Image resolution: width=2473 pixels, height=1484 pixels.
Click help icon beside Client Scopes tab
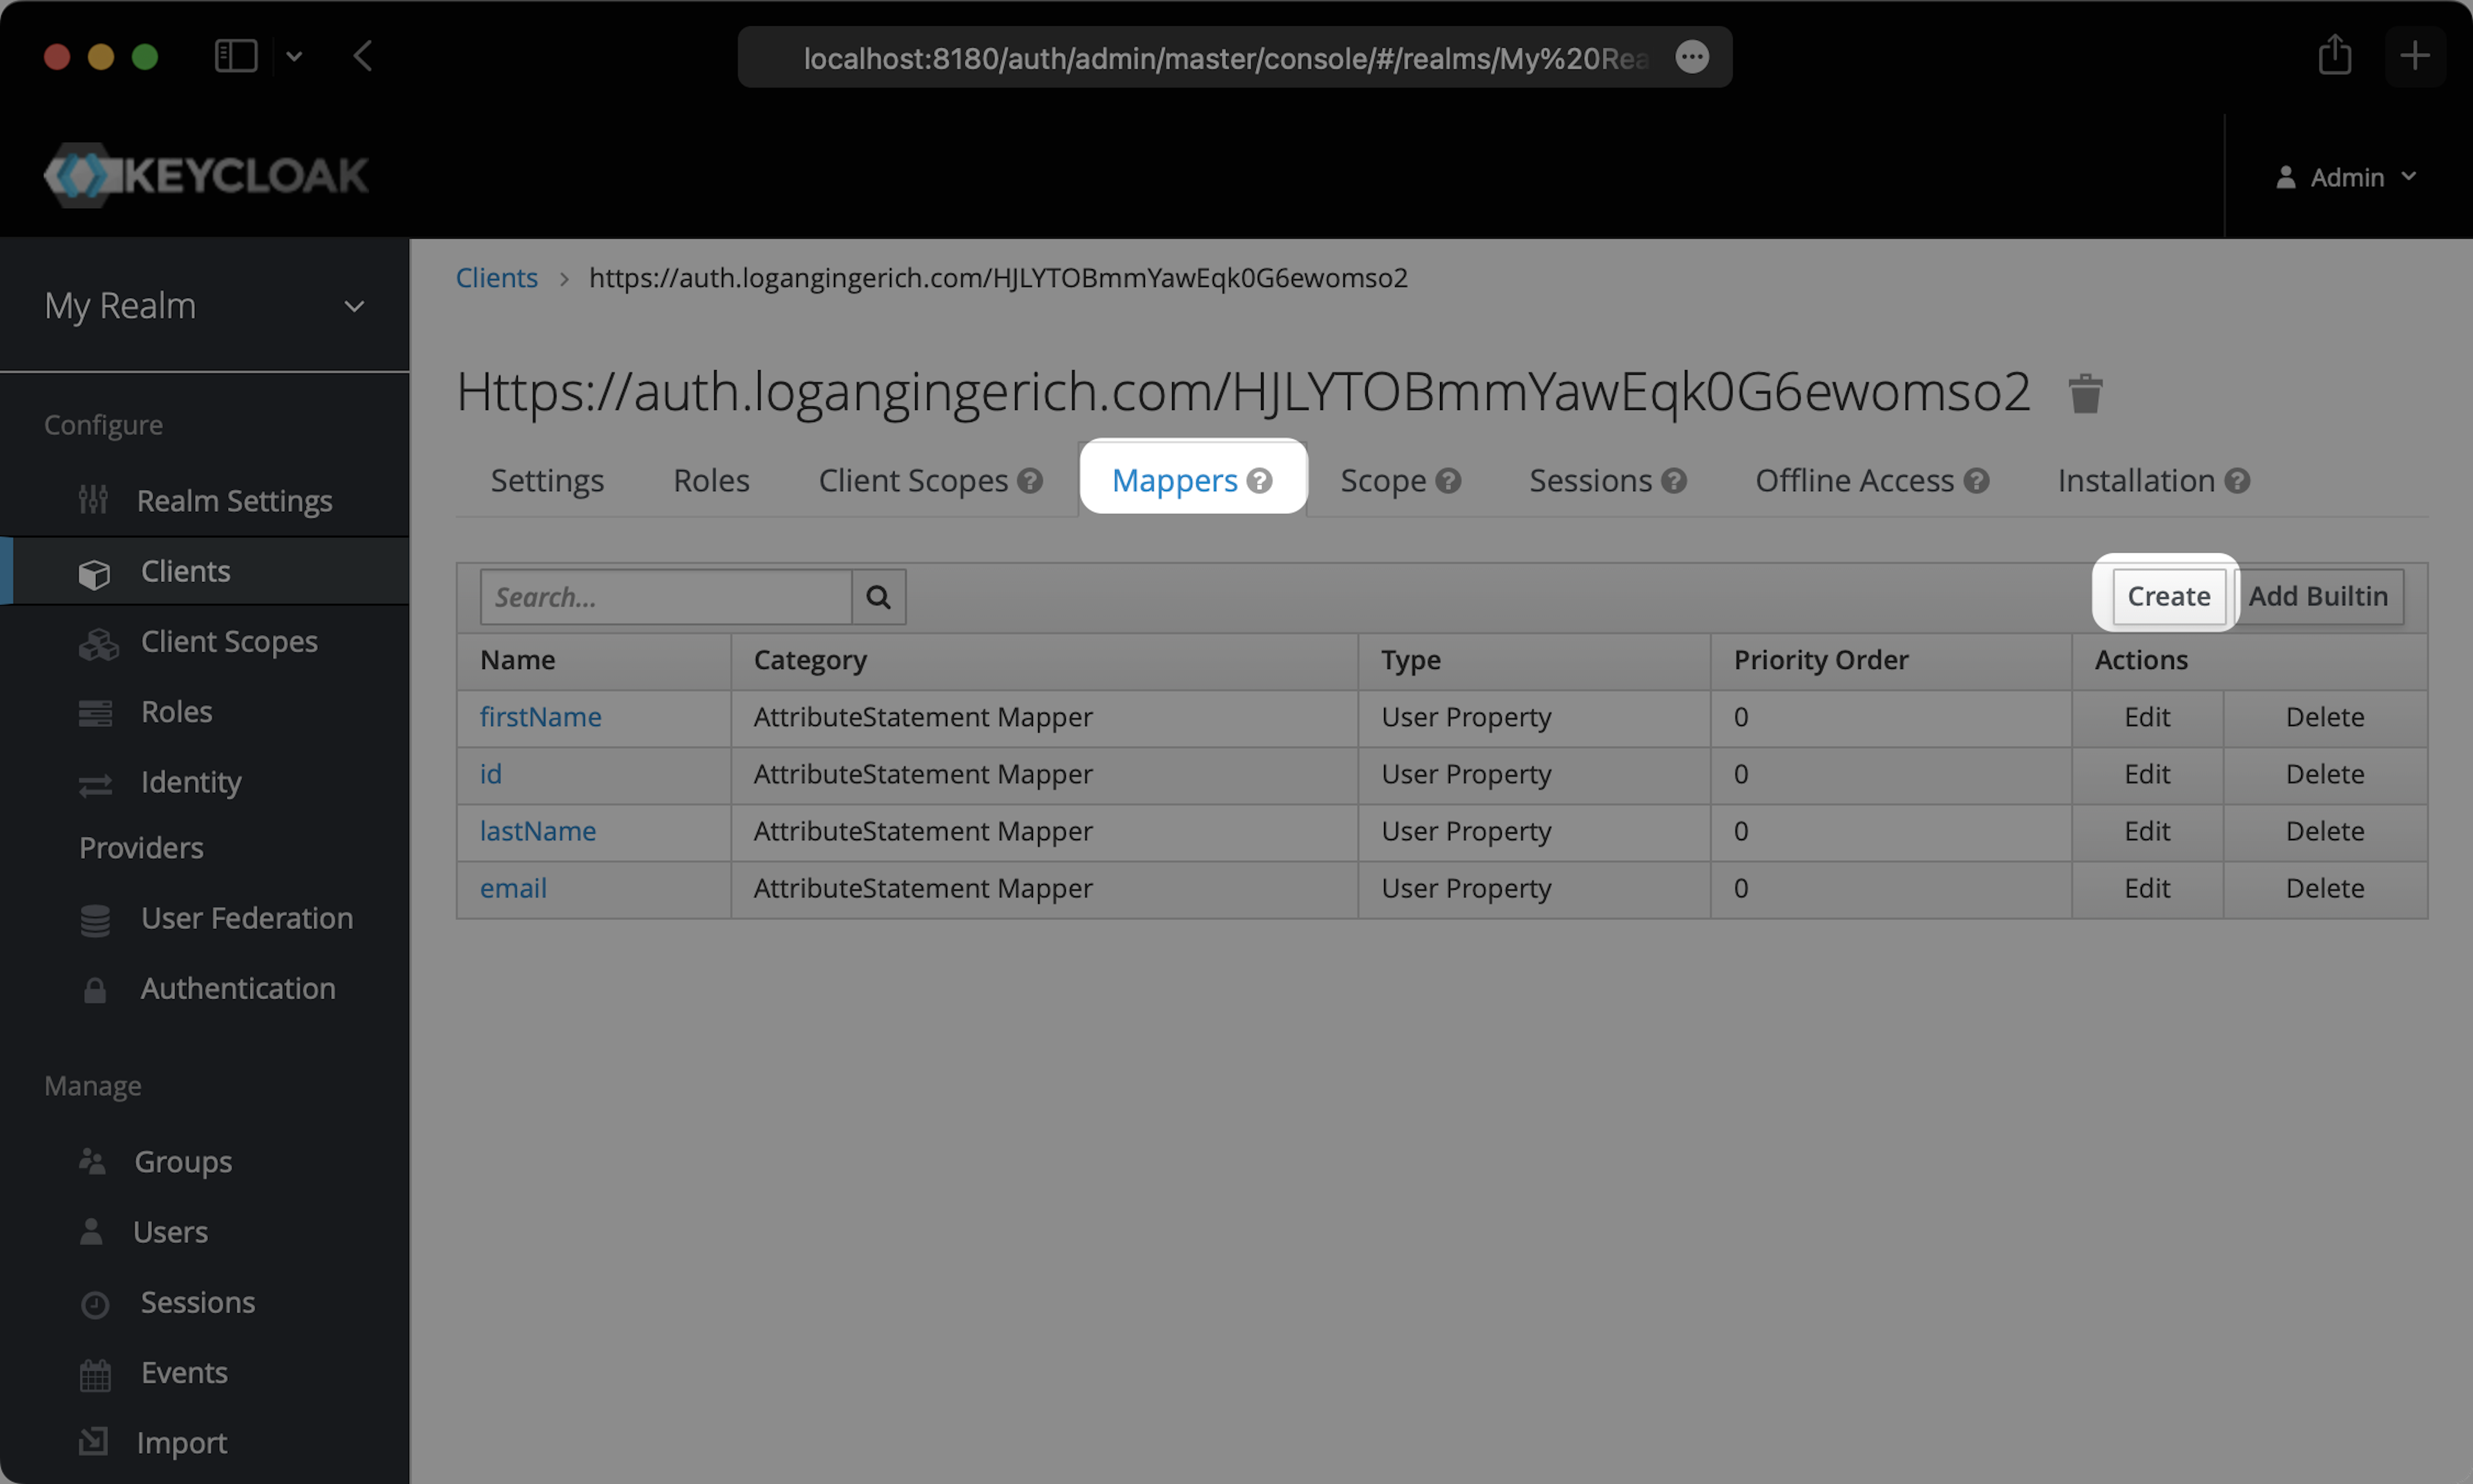click(1030, 481)
